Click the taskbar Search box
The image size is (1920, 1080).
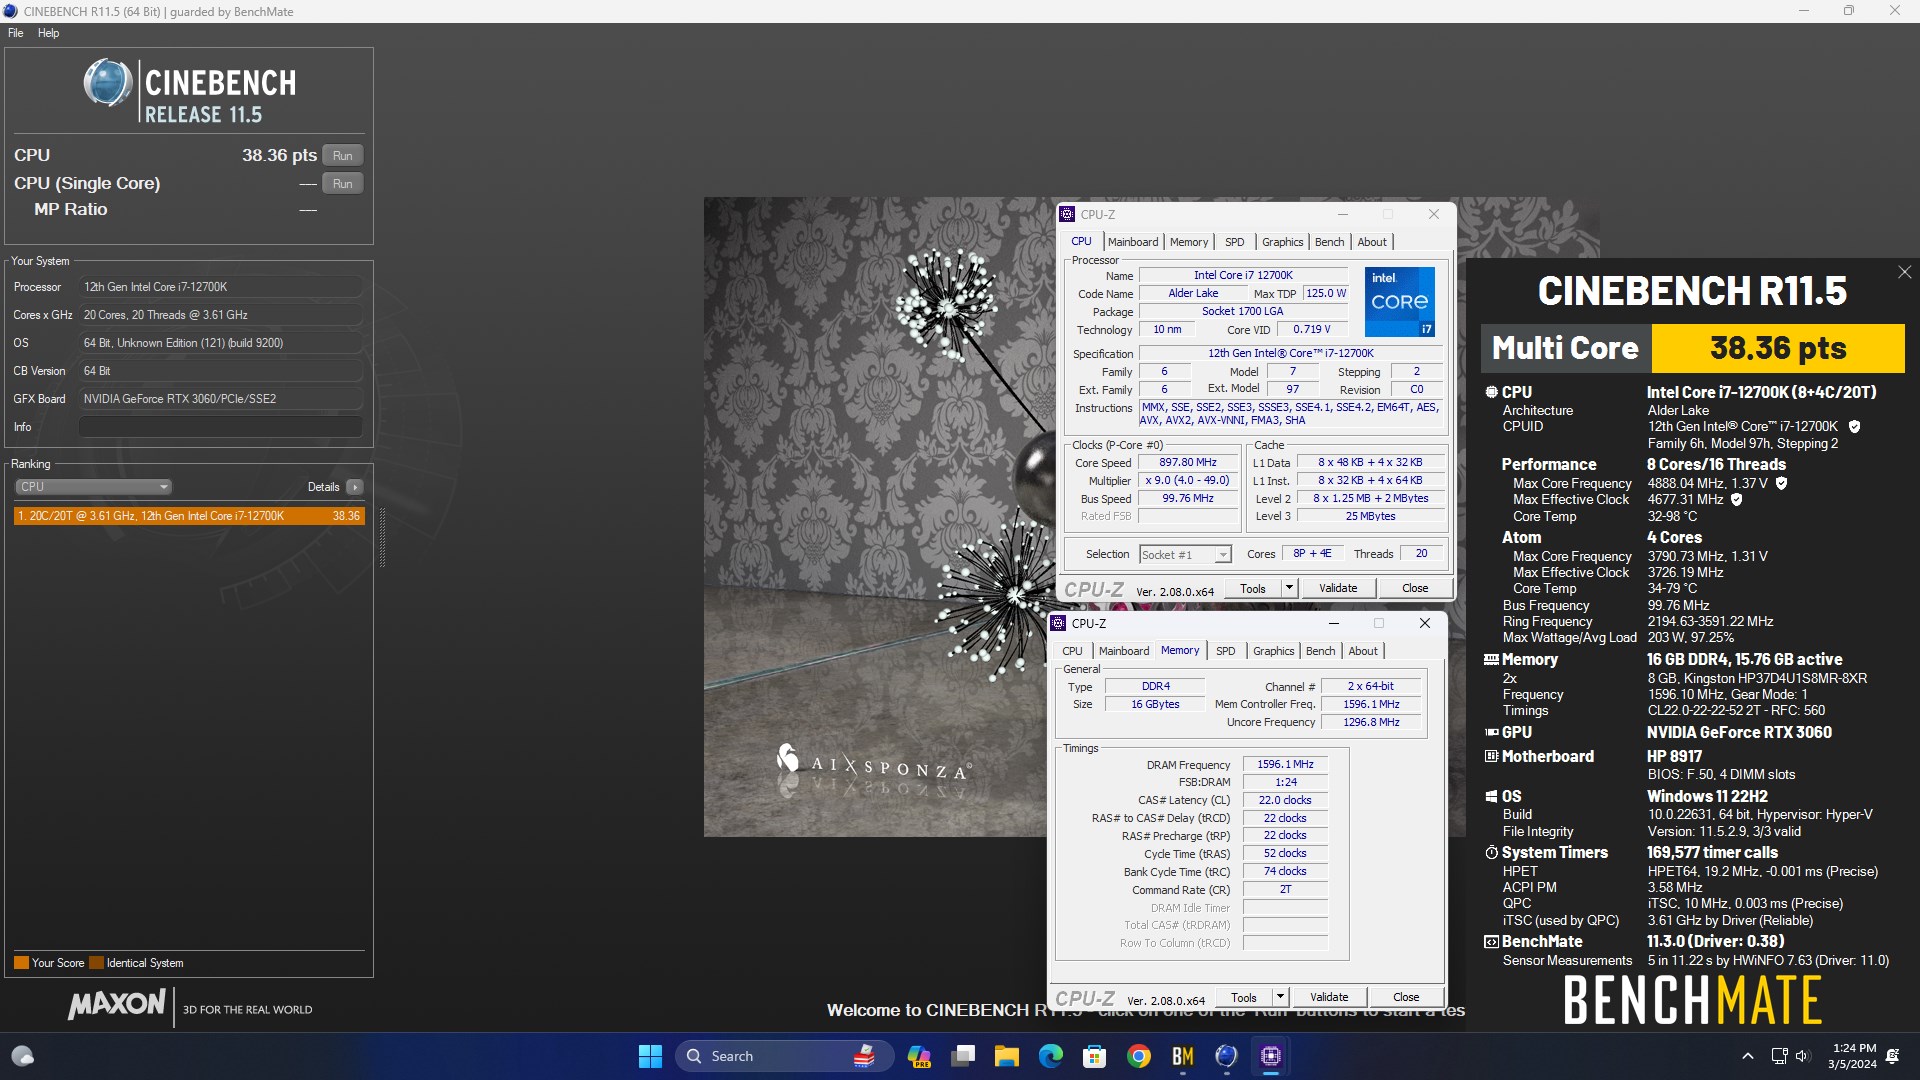click(x=785, y=1056)
